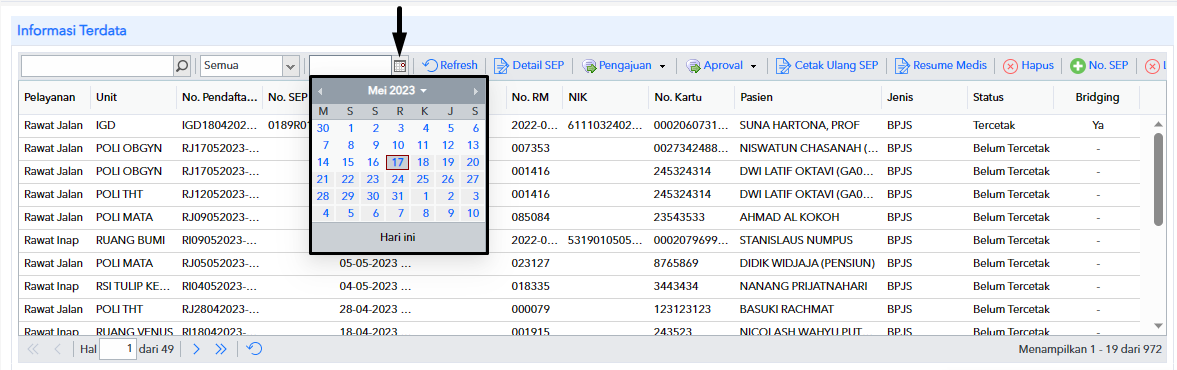The height and width of the screenshot is (370, 1177).
Task: Click the green No. SEP button
Action: (x=1100, y=65)
